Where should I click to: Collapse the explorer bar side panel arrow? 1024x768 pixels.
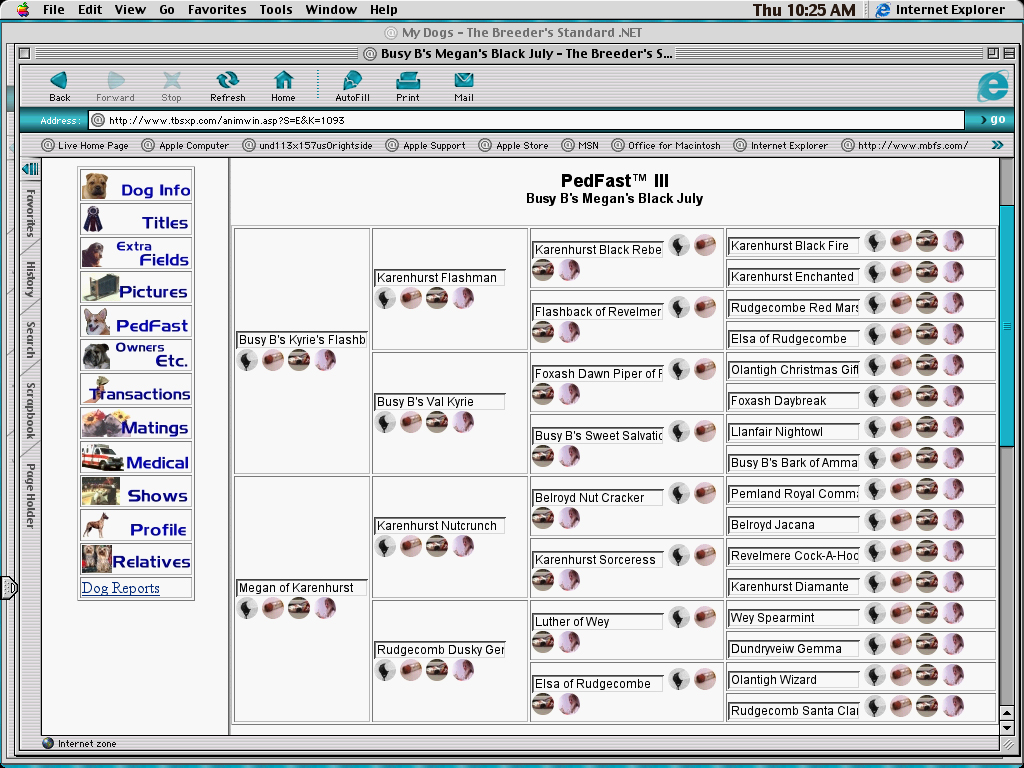pyautogui.click(x=30, y=169)
